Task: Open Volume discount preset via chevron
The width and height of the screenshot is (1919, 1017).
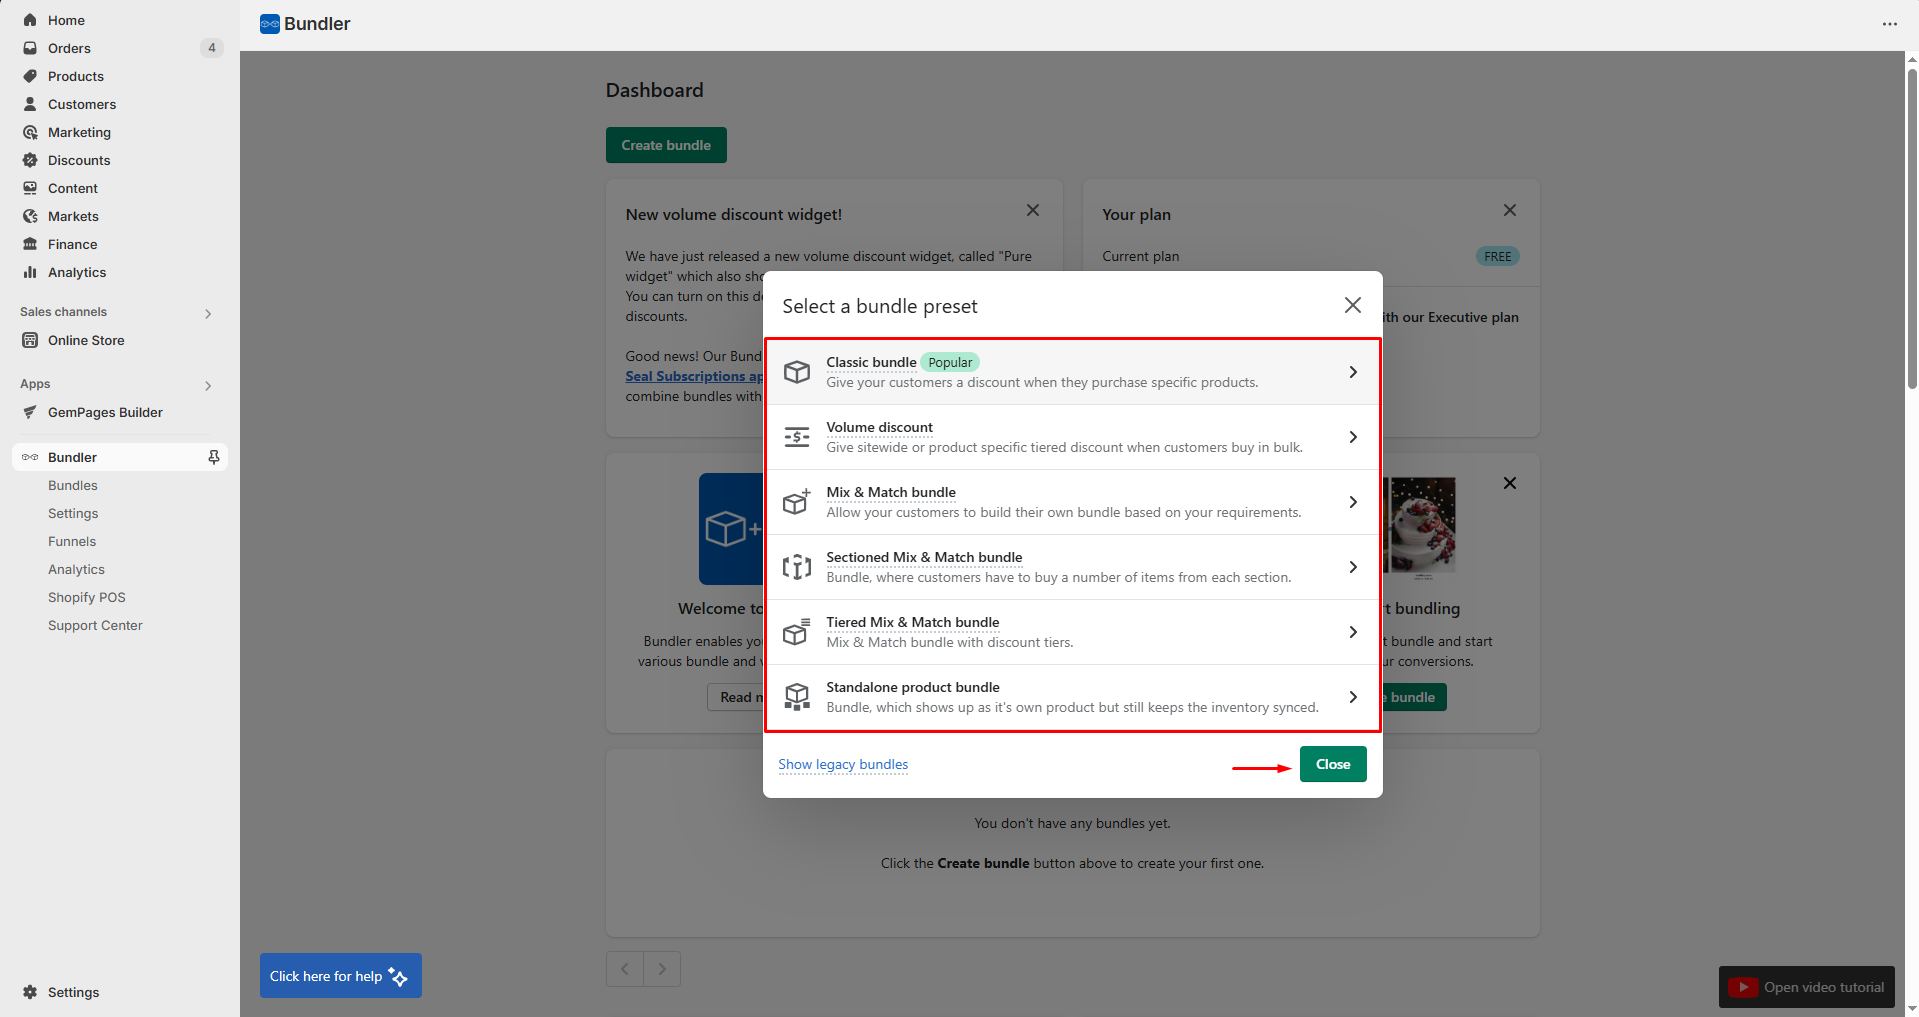Action: point(1352,437)
